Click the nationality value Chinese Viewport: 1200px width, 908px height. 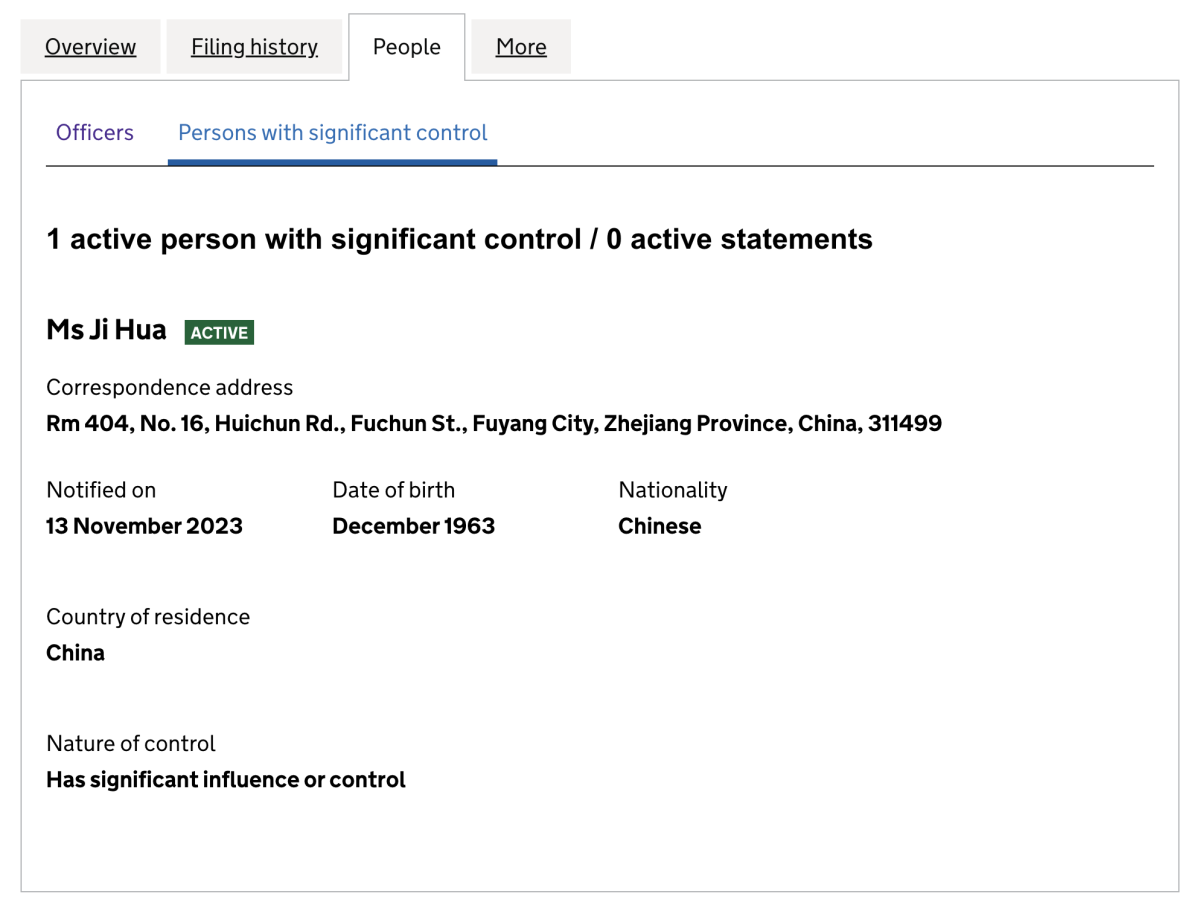[x=660, y=526]
